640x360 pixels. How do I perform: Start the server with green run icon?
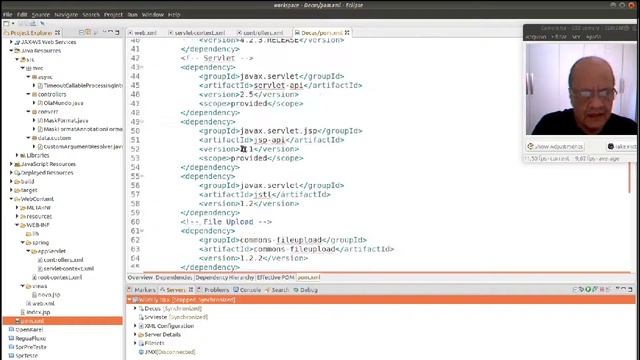coord(588,289)
